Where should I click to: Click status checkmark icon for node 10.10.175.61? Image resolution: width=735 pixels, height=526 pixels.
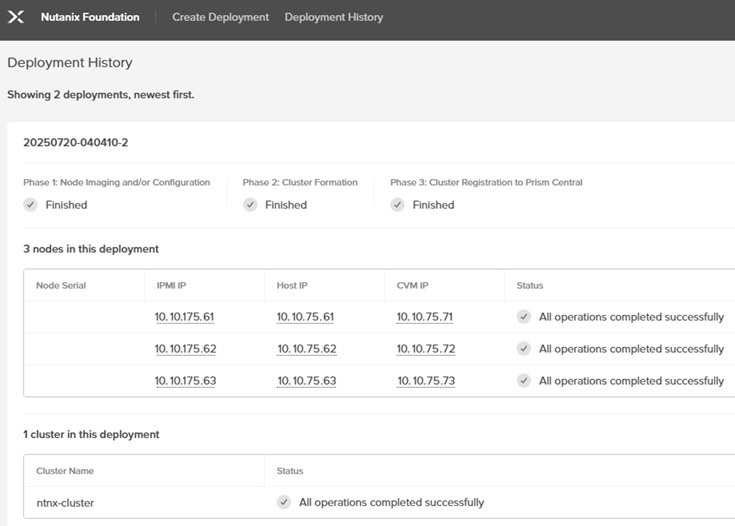click(x=524, y=317)
